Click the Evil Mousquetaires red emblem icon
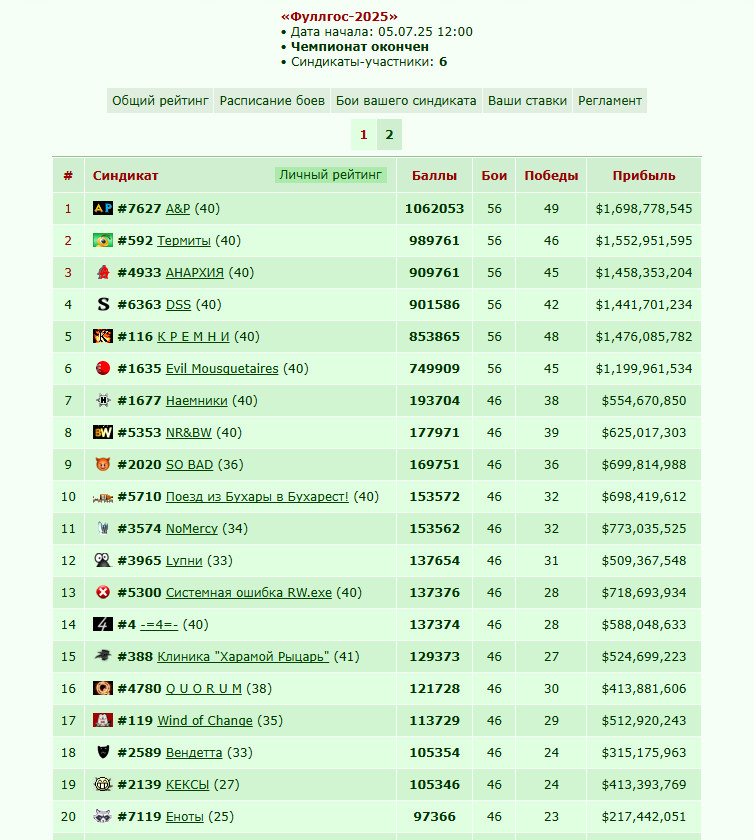This screenshot has width=754, height=840. [x=102, y=368]
